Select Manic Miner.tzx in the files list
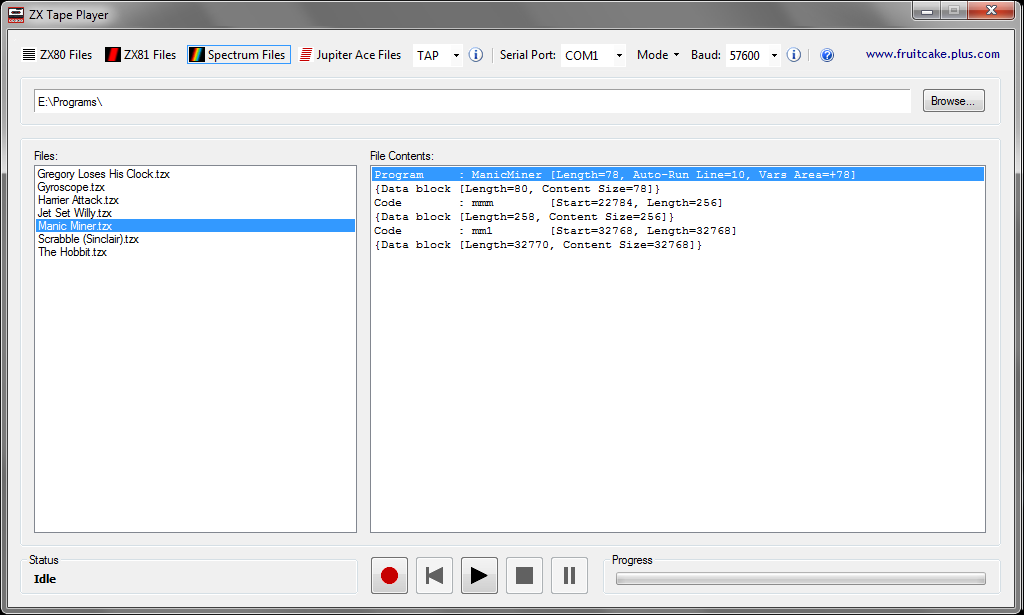Viewport: 1024px width, 615px height. [195, 226]
